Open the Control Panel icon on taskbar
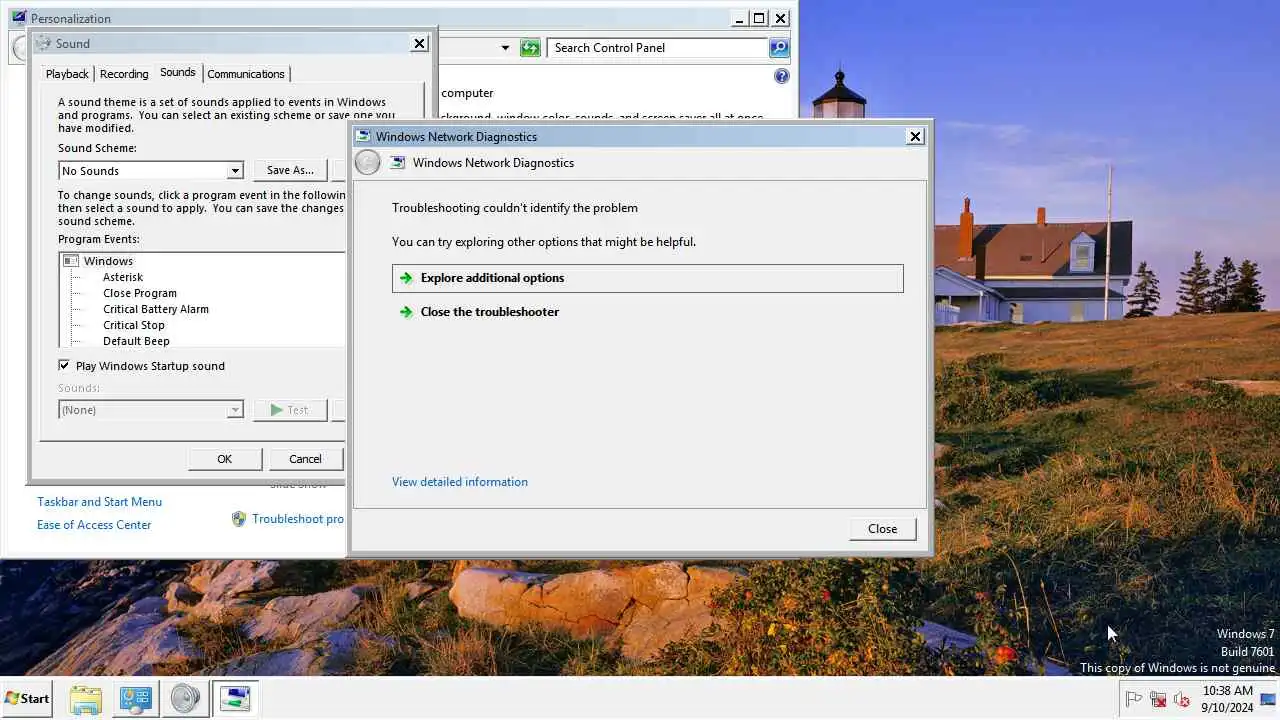1280x720 pixels. click(135, 699)
